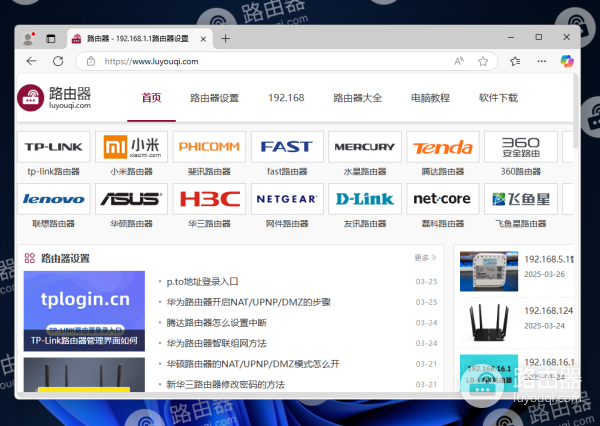This screenshot has height=426, width=600.
Task: Open article p.to地址登录入口
Action: (x=202, y=282)
